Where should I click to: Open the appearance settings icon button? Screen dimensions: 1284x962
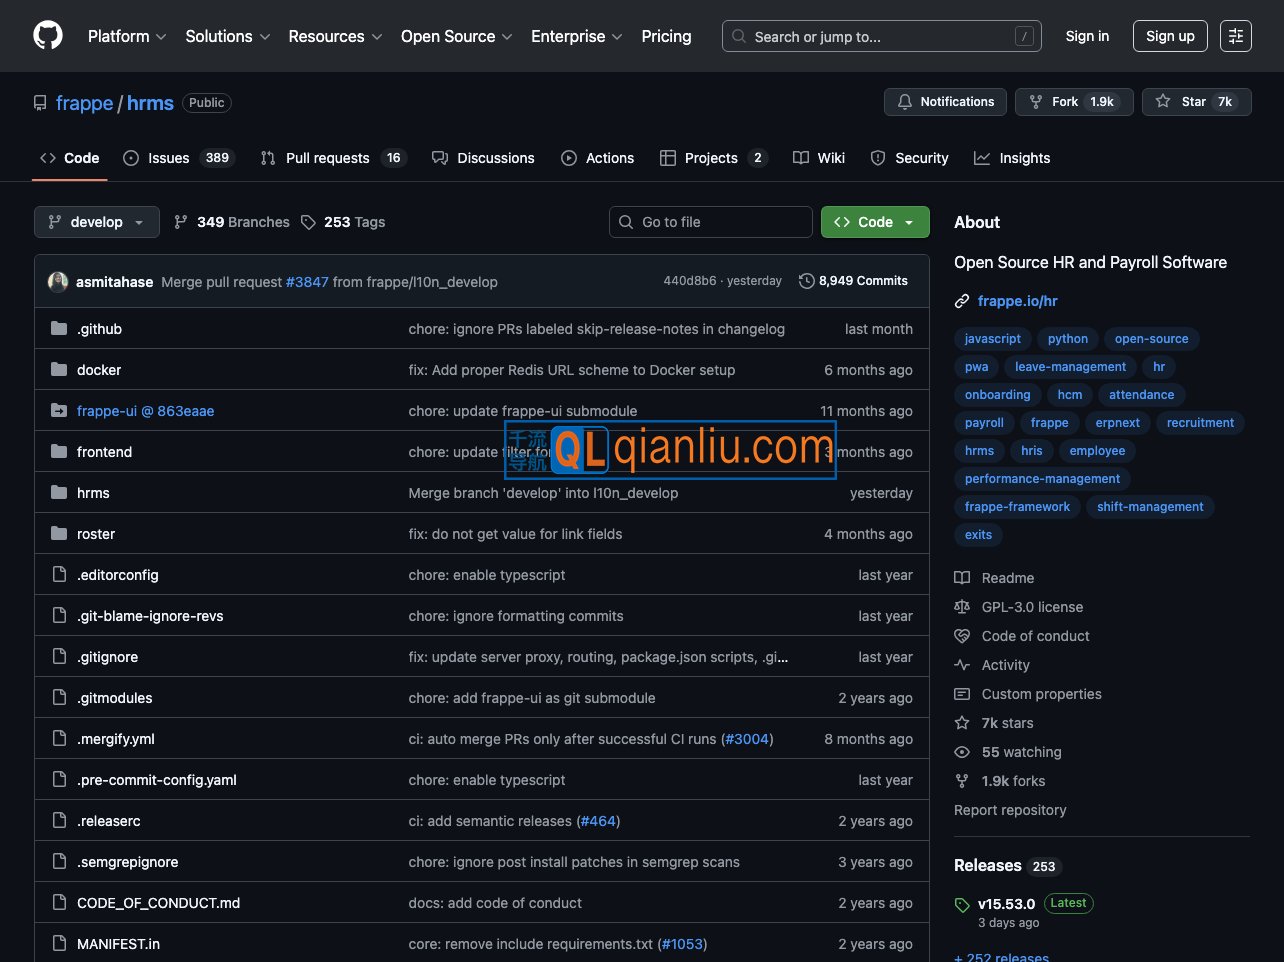coord(1235,36)
